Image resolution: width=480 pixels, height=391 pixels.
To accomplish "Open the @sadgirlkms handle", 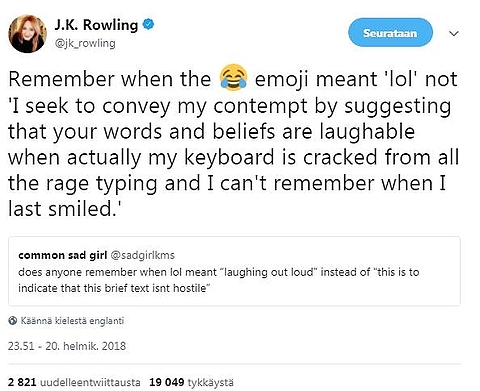I will click(142, 255).
